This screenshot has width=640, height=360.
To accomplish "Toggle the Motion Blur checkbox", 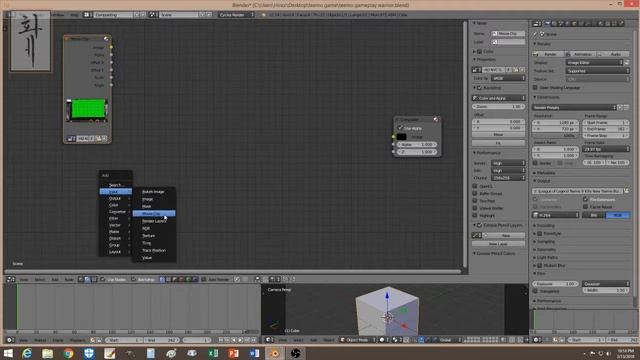I will [540, 265].
